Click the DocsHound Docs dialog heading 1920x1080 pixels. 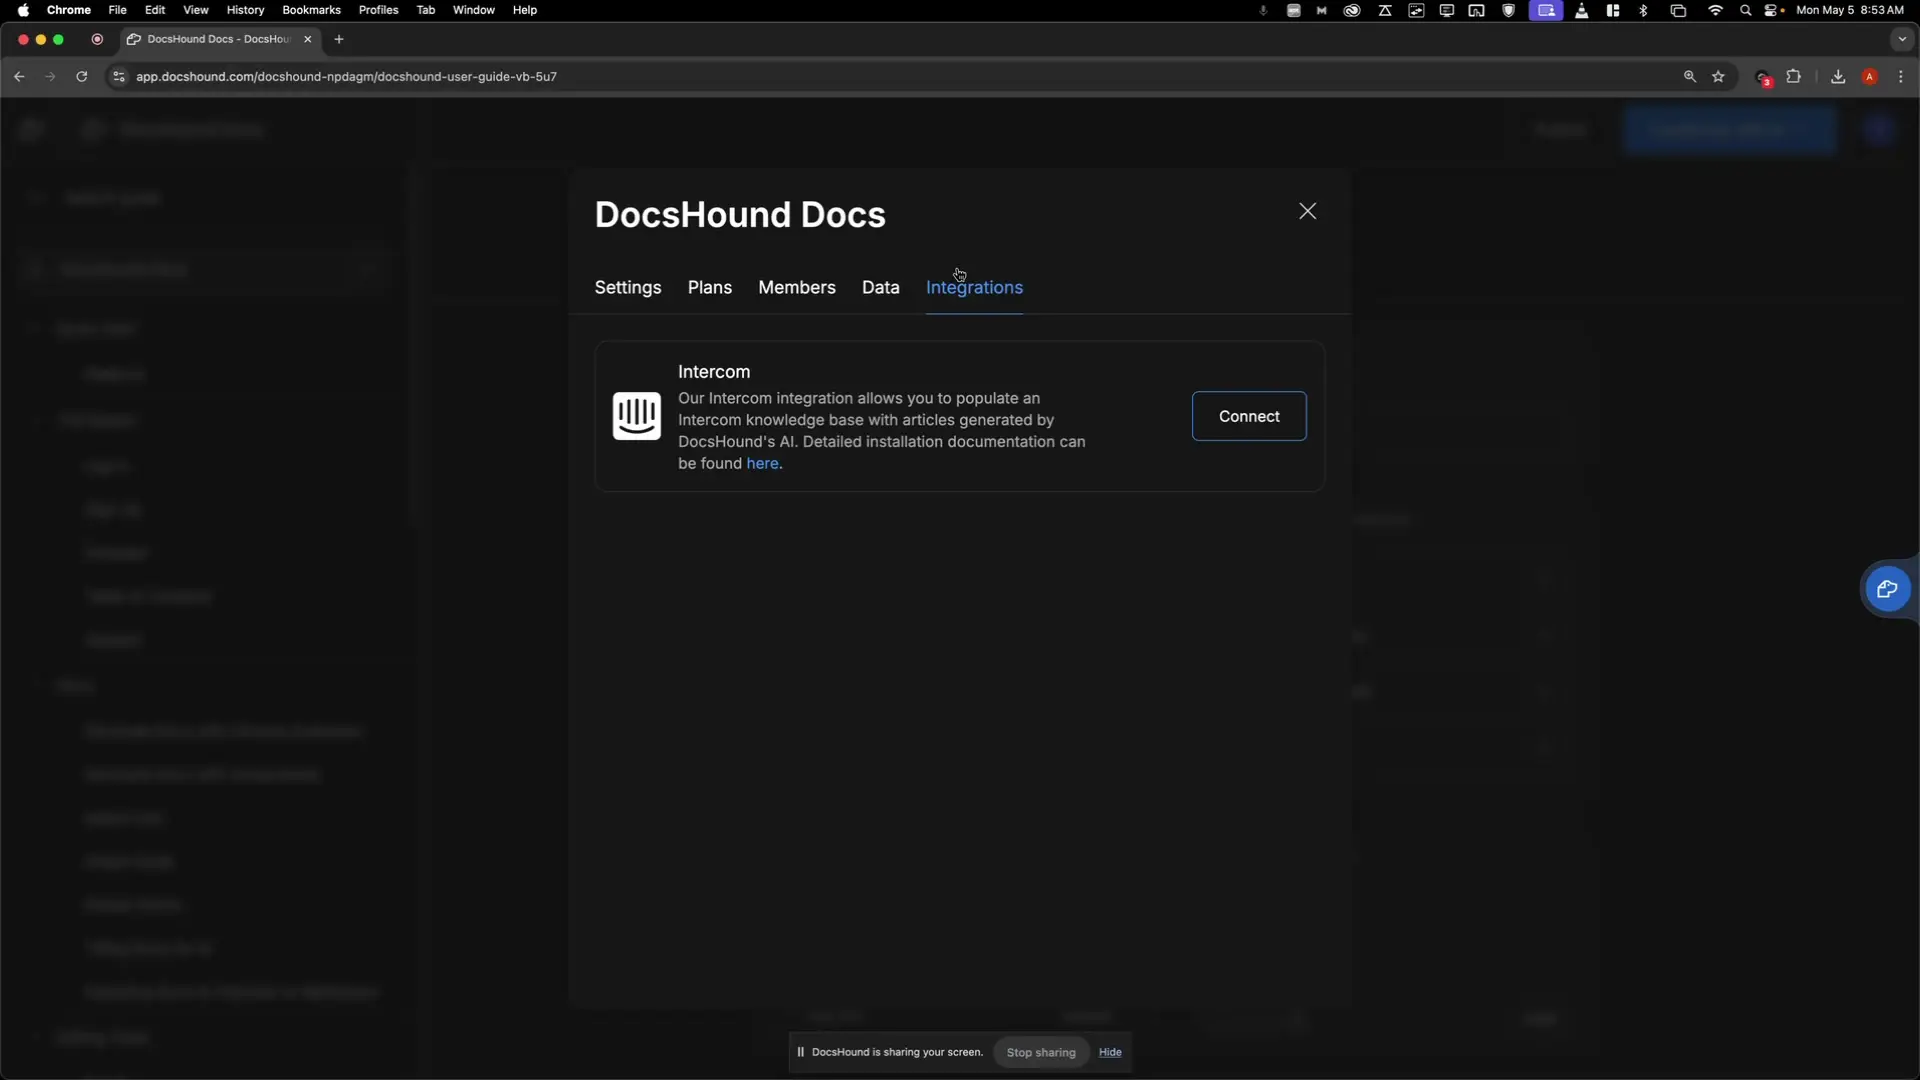point(740,215)
